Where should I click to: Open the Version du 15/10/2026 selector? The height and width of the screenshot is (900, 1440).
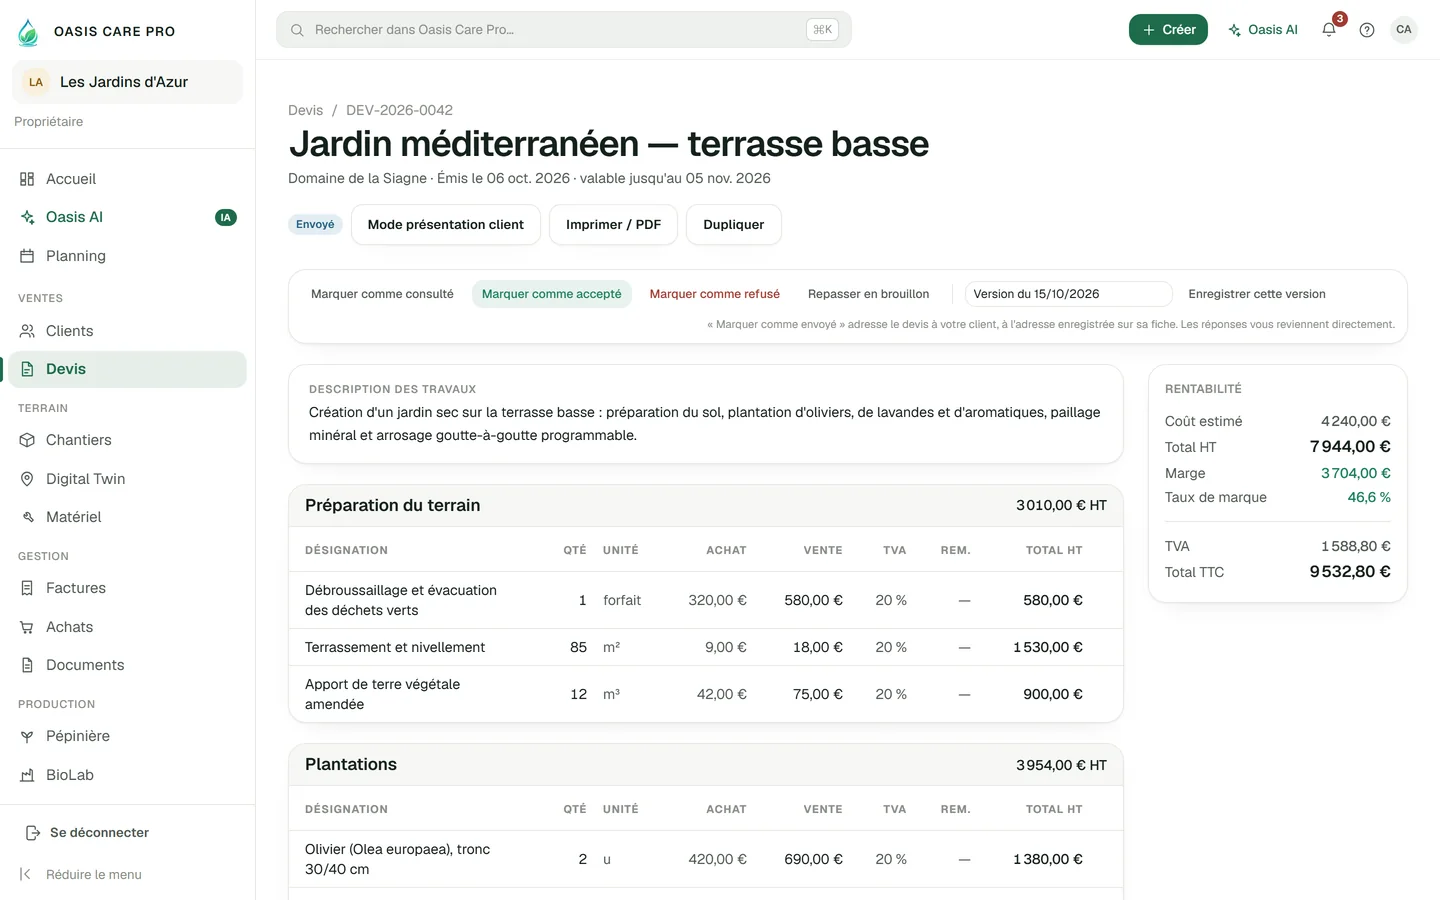1068,294
